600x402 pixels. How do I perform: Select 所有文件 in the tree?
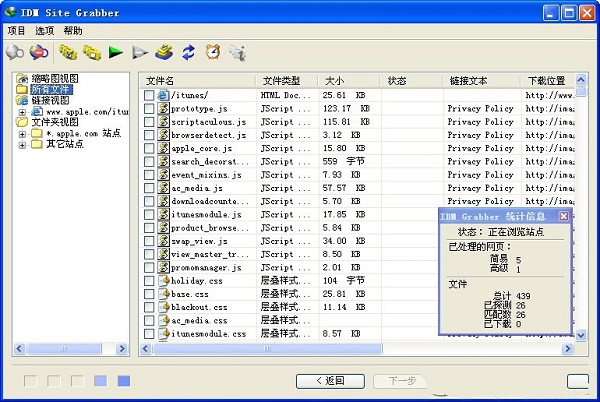51,90
